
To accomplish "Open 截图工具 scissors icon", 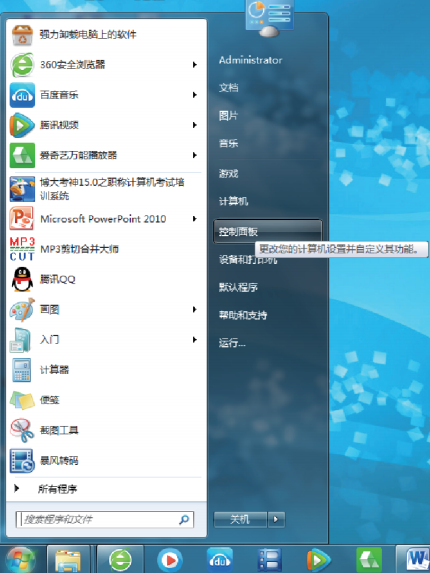I will 22,430.
